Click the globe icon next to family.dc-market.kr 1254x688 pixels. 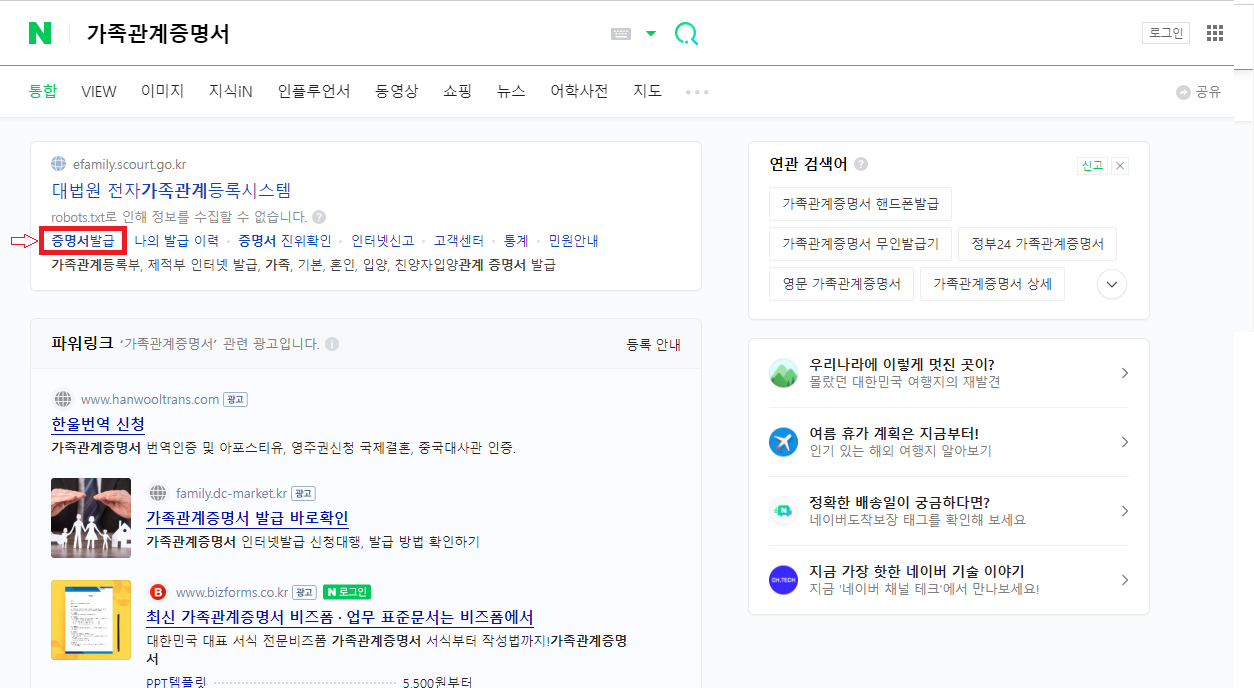tap(157, 493)
